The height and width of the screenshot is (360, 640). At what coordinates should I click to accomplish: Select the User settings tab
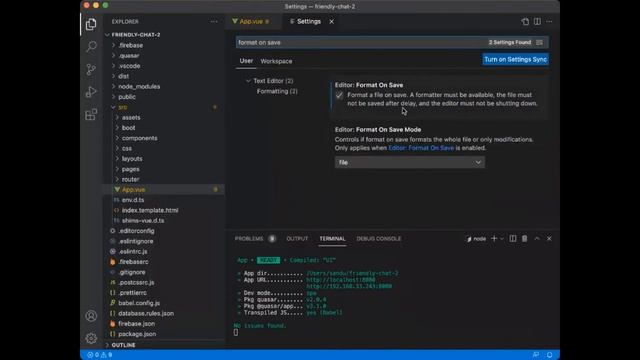pyautogui.click(x=246, y=61)
